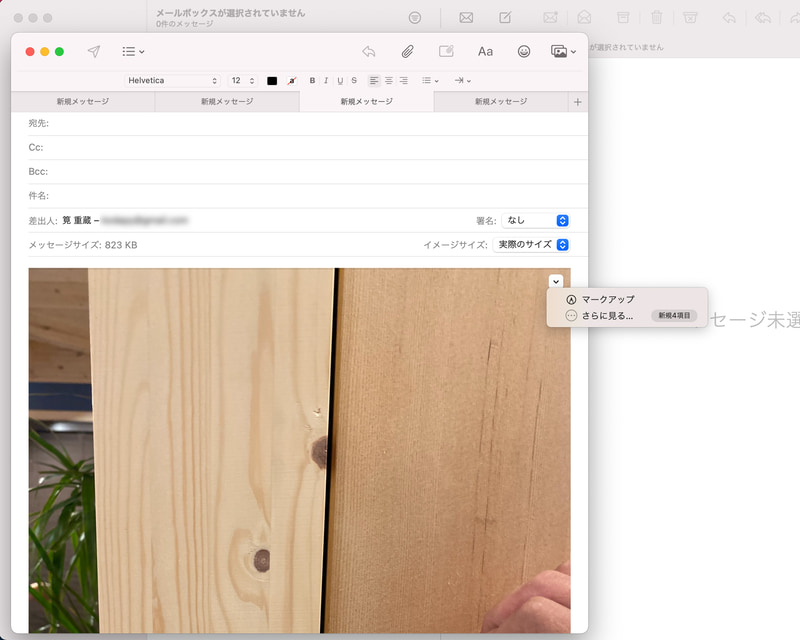Open the 署名 signature dropdown
800x640 pixels.
(x=537, y=220)
